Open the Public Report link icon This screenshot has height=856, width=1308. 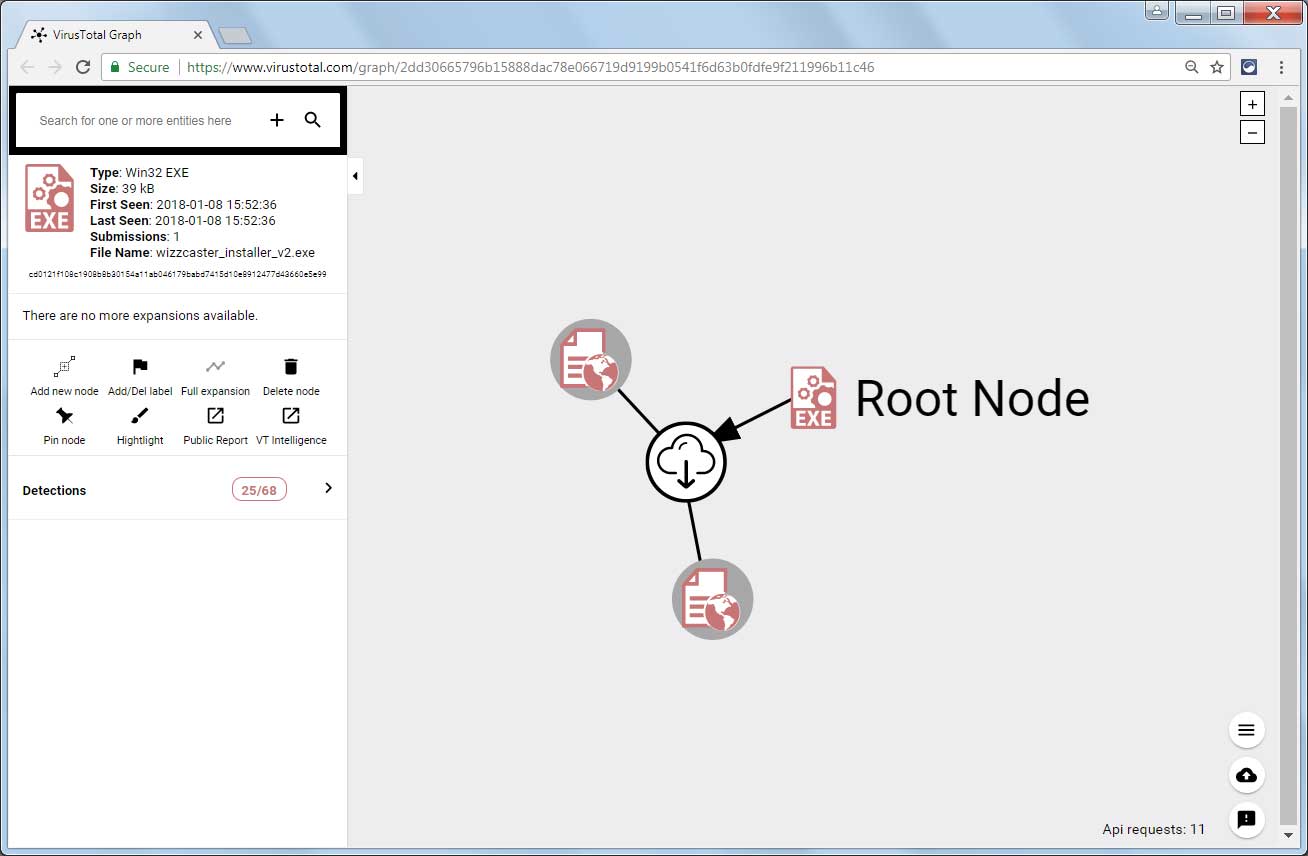(x=215, y=416)
